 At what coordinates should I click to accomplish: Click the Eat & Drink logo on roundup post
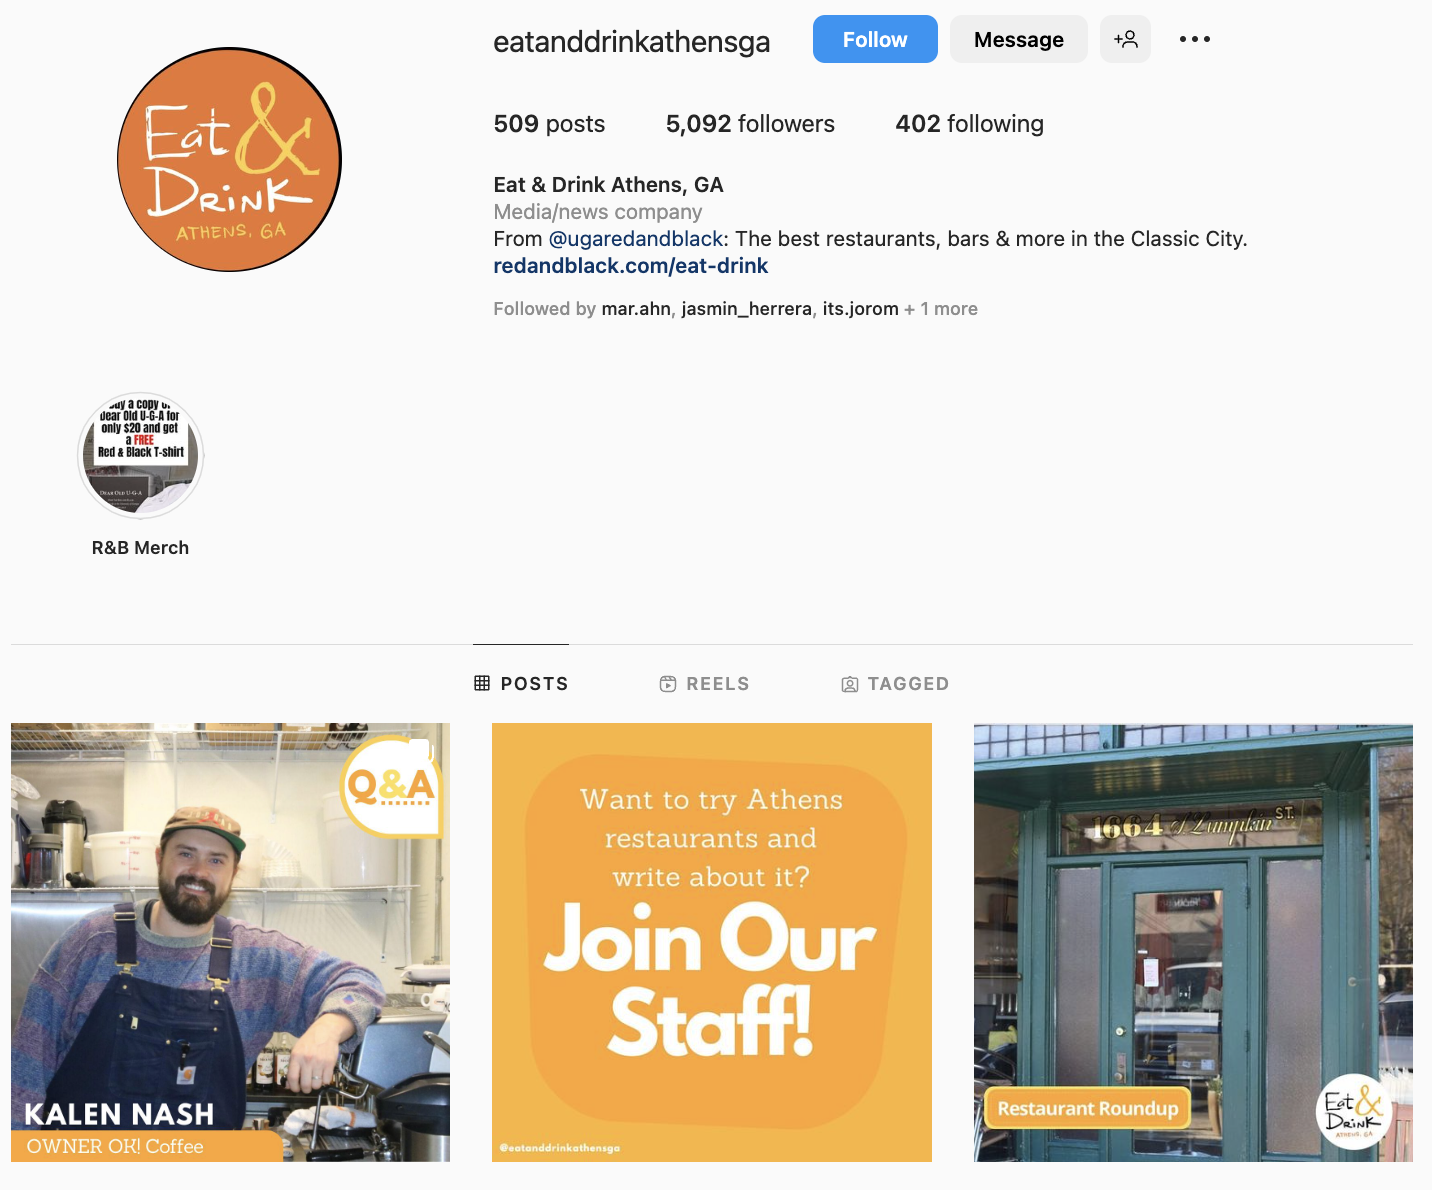[1354, 1111]
